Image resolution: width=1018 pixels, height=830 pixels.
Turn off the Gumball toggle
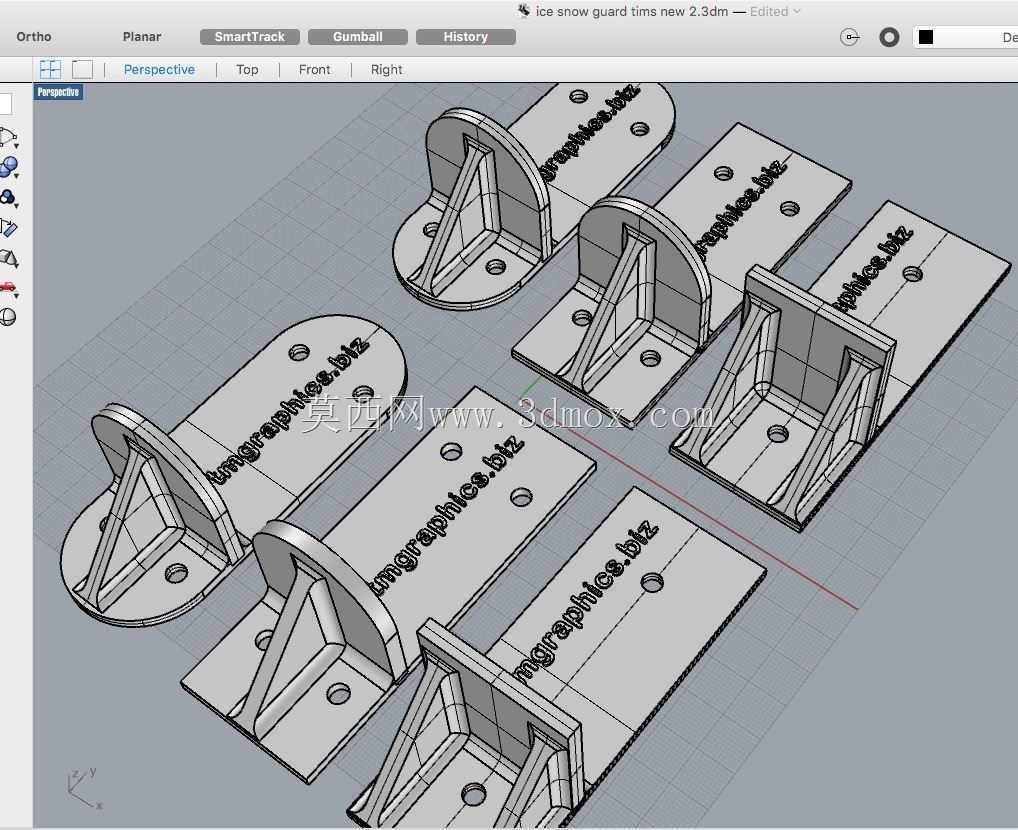(x=358, y=37)
